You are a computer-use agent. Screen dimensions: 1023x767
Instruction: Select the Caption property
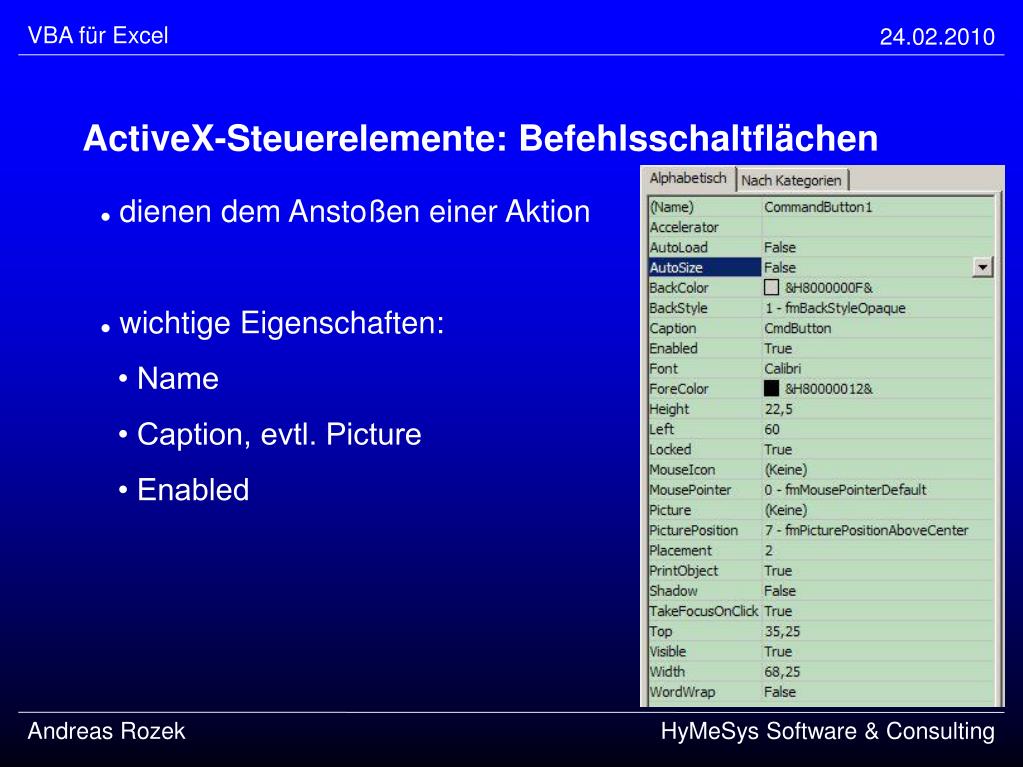tap(673, 328)
